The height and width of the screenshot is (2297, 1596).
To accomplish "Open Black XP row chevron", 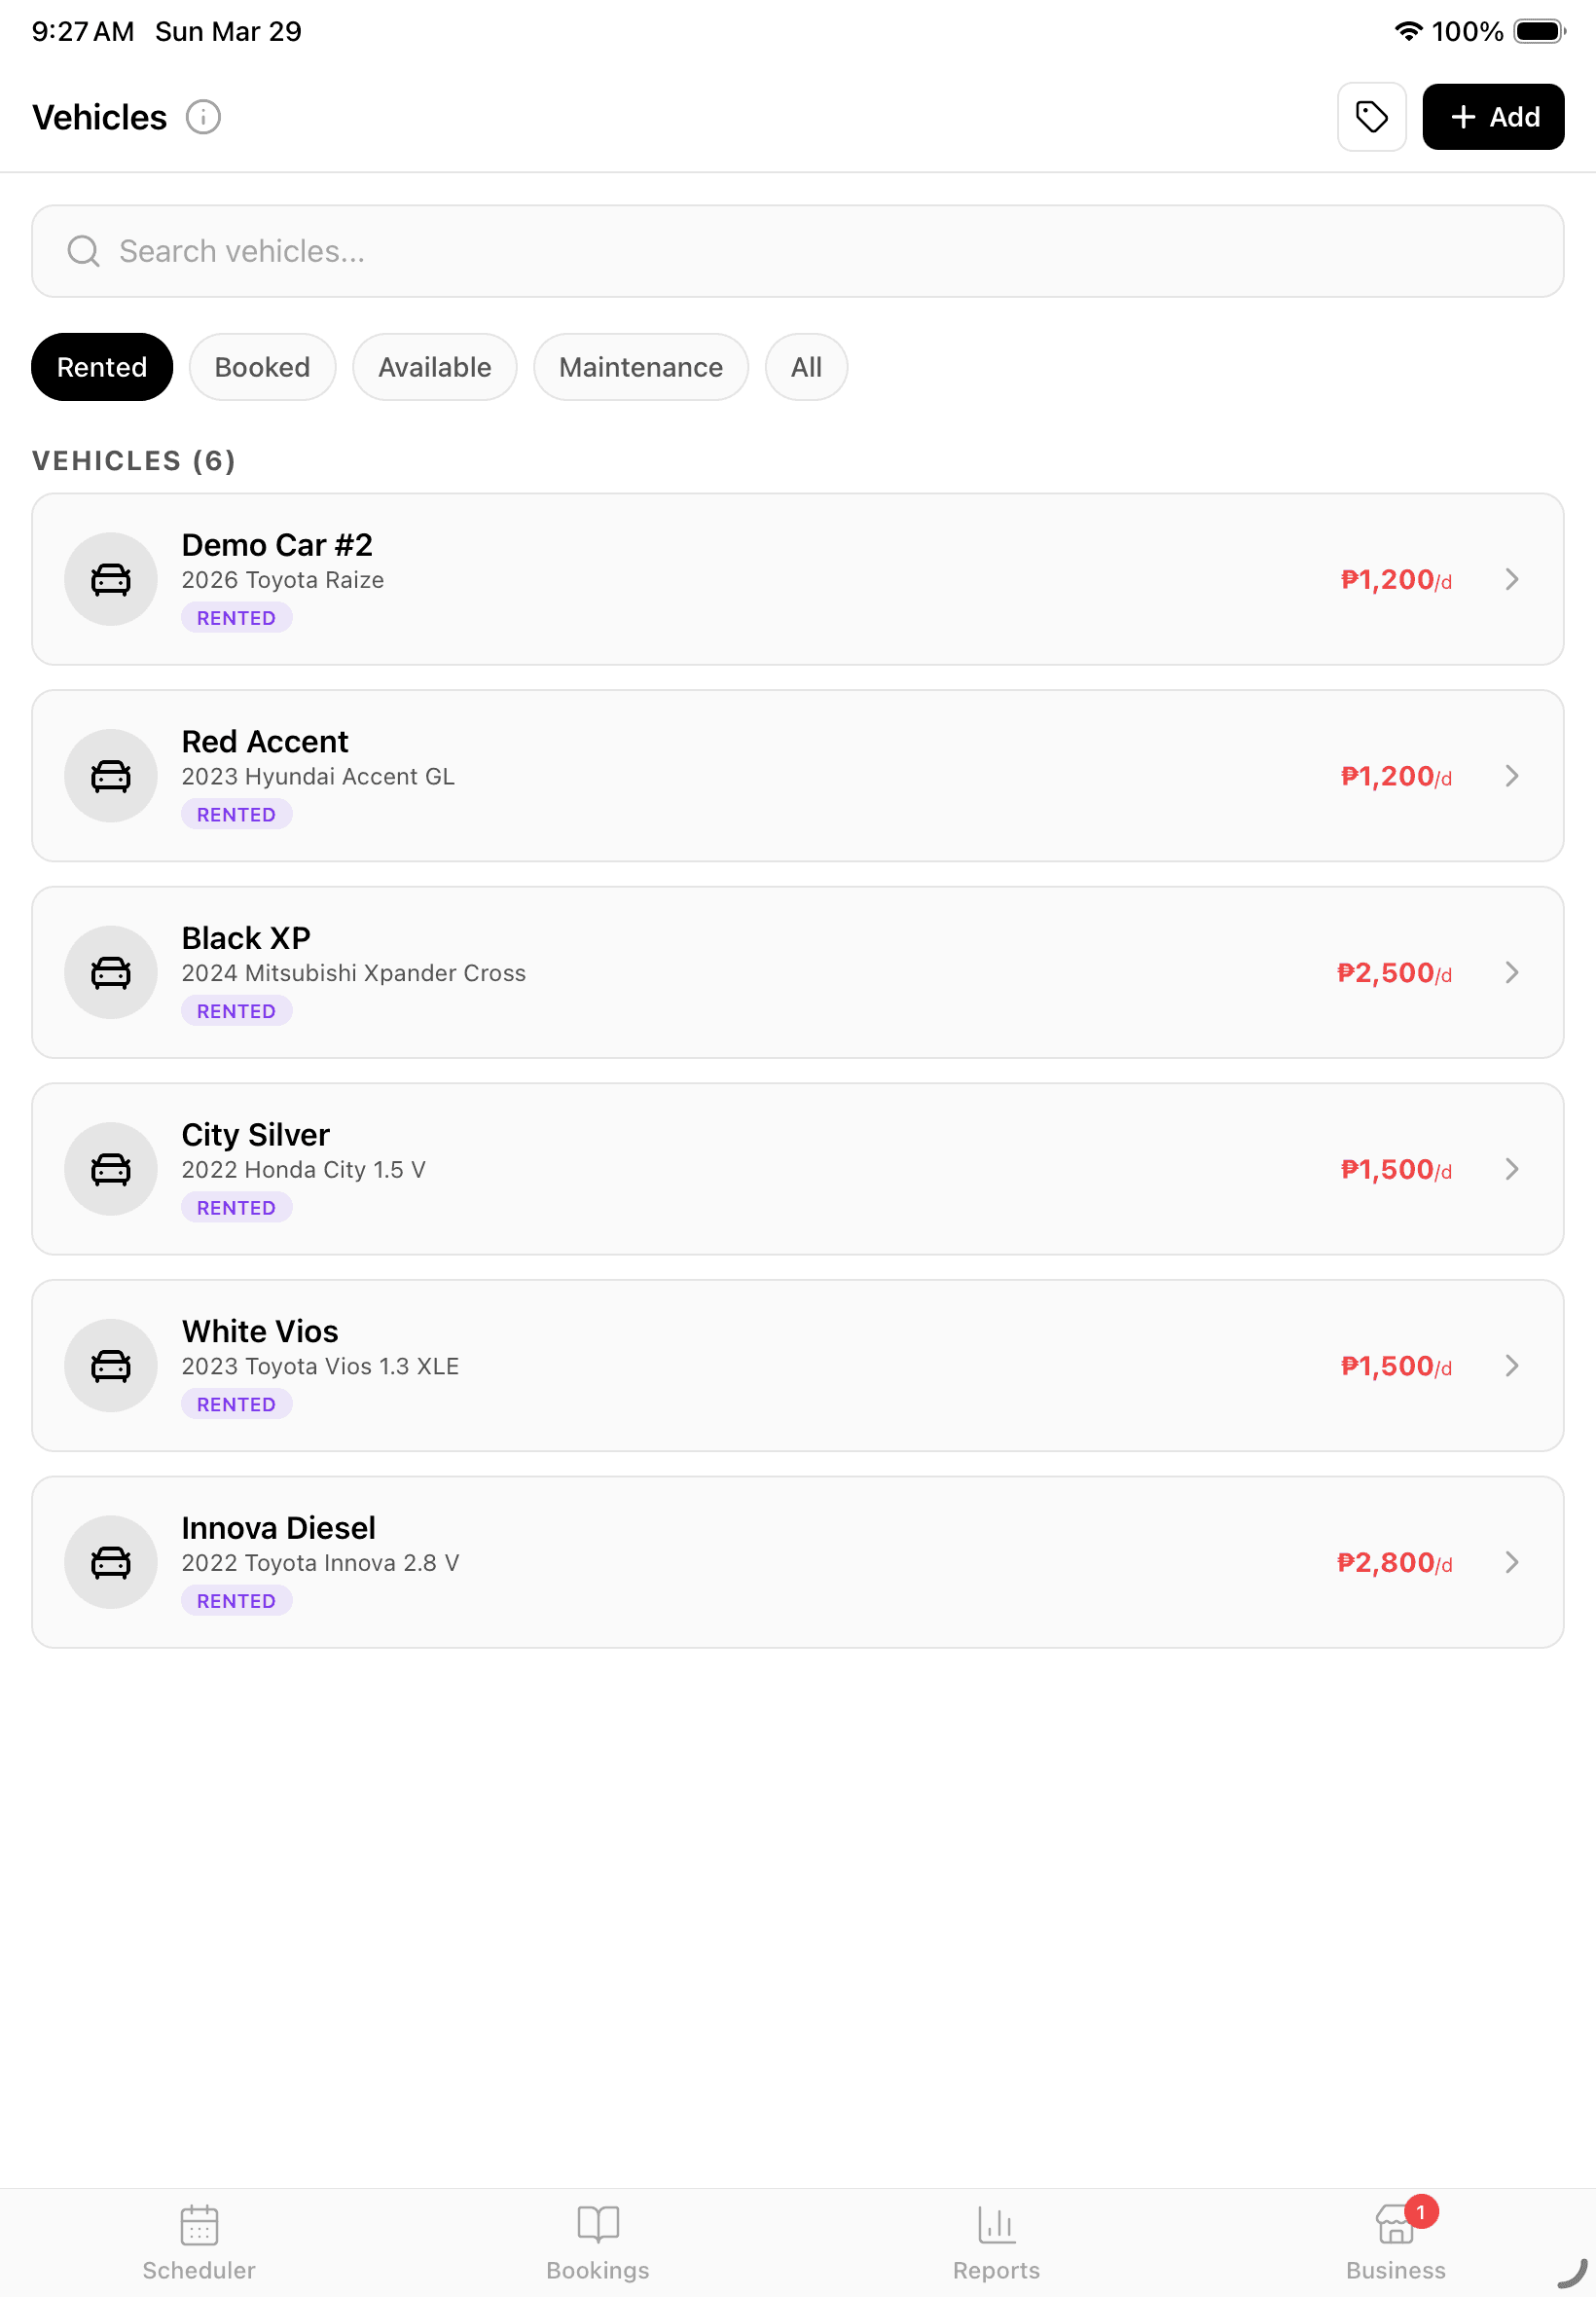I will [1511, 973].
